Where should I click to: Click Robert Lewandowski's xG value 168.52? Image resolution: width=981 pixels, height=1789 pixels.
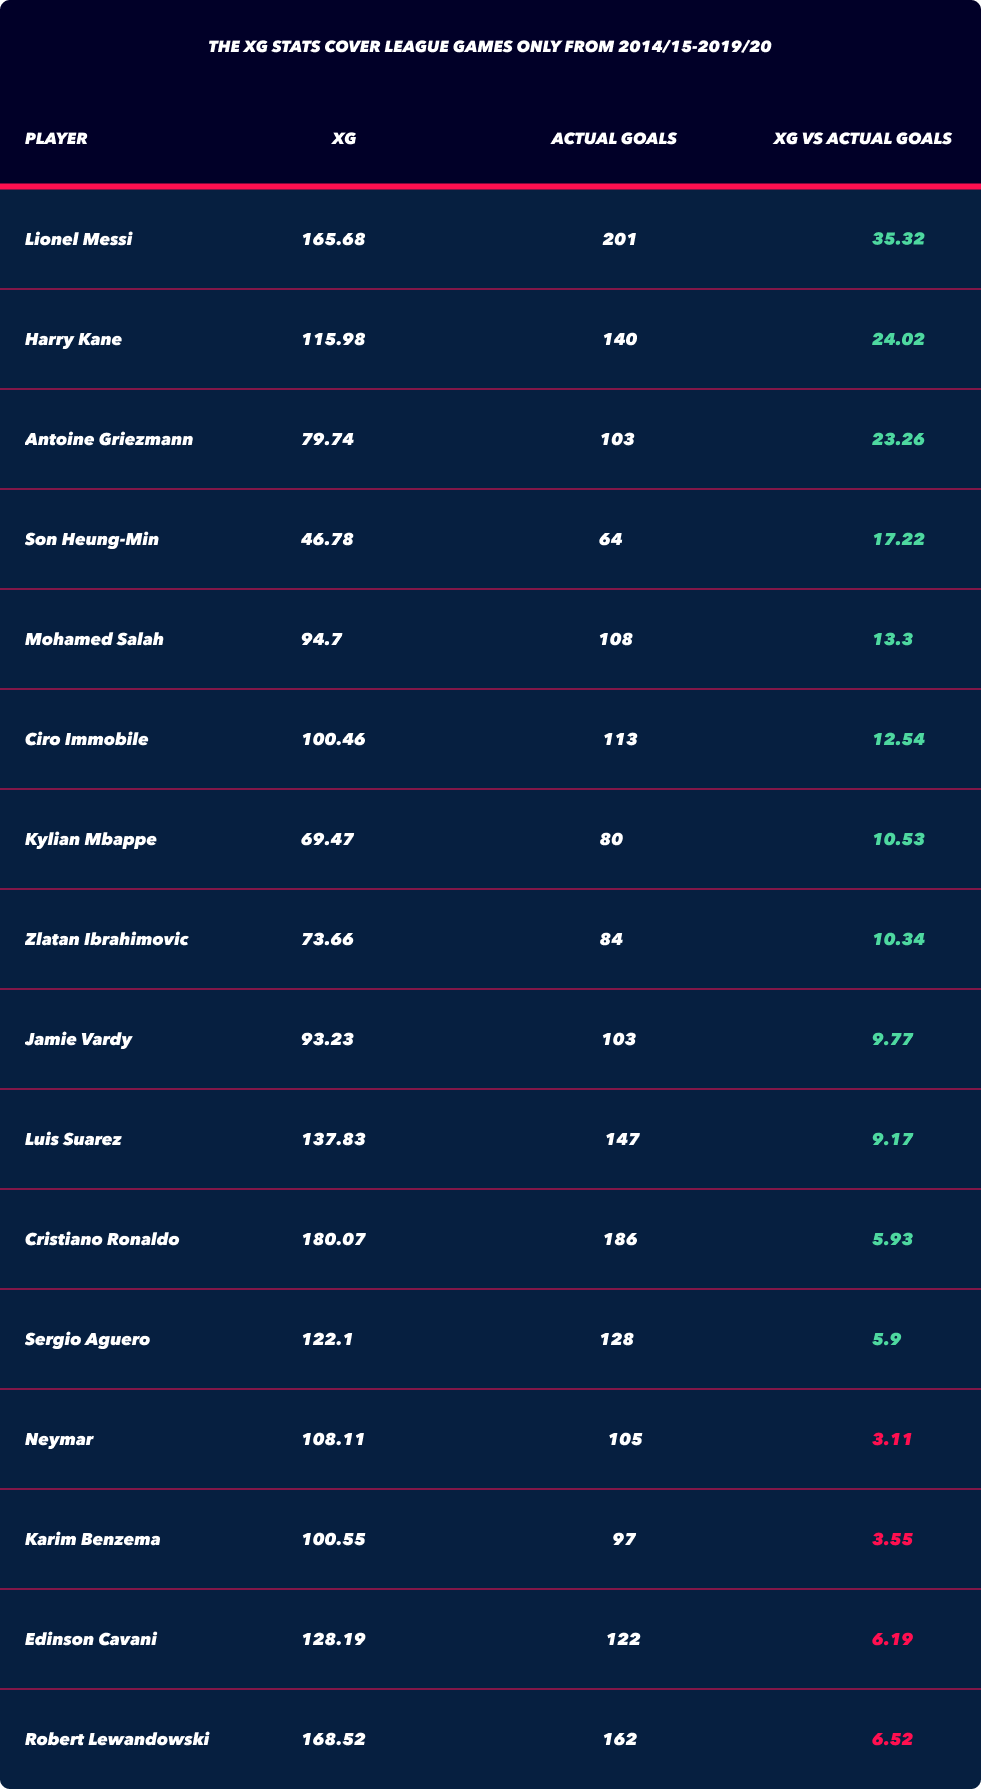pos(333,1739)
